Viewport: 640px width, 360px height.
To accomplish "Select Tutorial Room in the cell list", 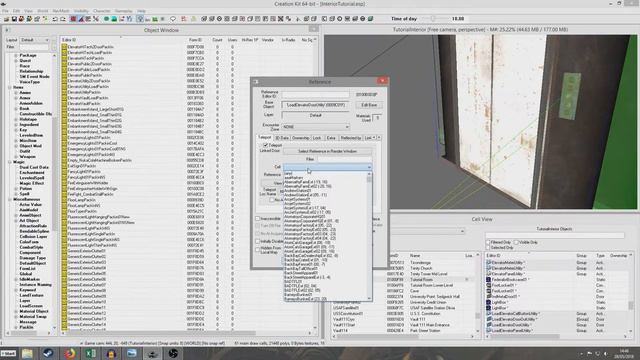I will click(421, 280).
